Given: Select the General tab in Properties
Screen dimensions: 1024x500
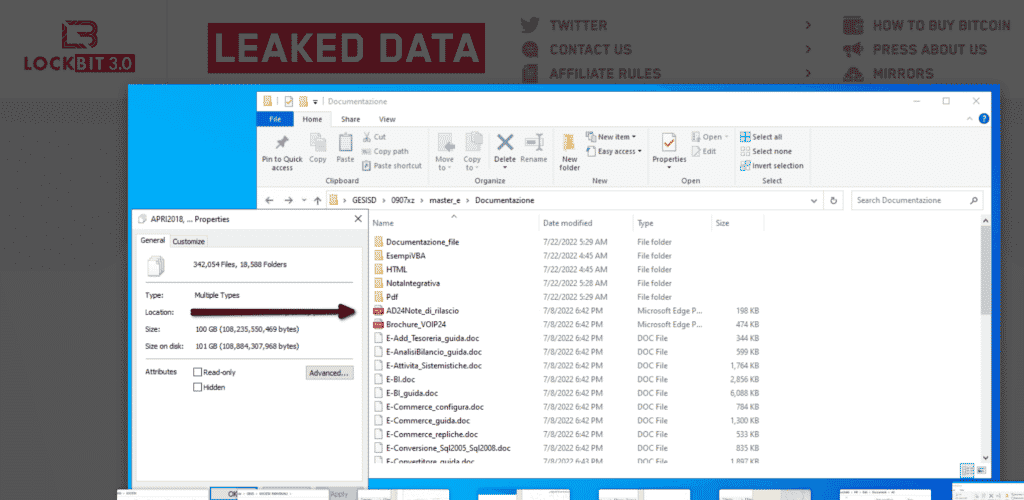Looking at the screenshot, I should click(153, 241).
